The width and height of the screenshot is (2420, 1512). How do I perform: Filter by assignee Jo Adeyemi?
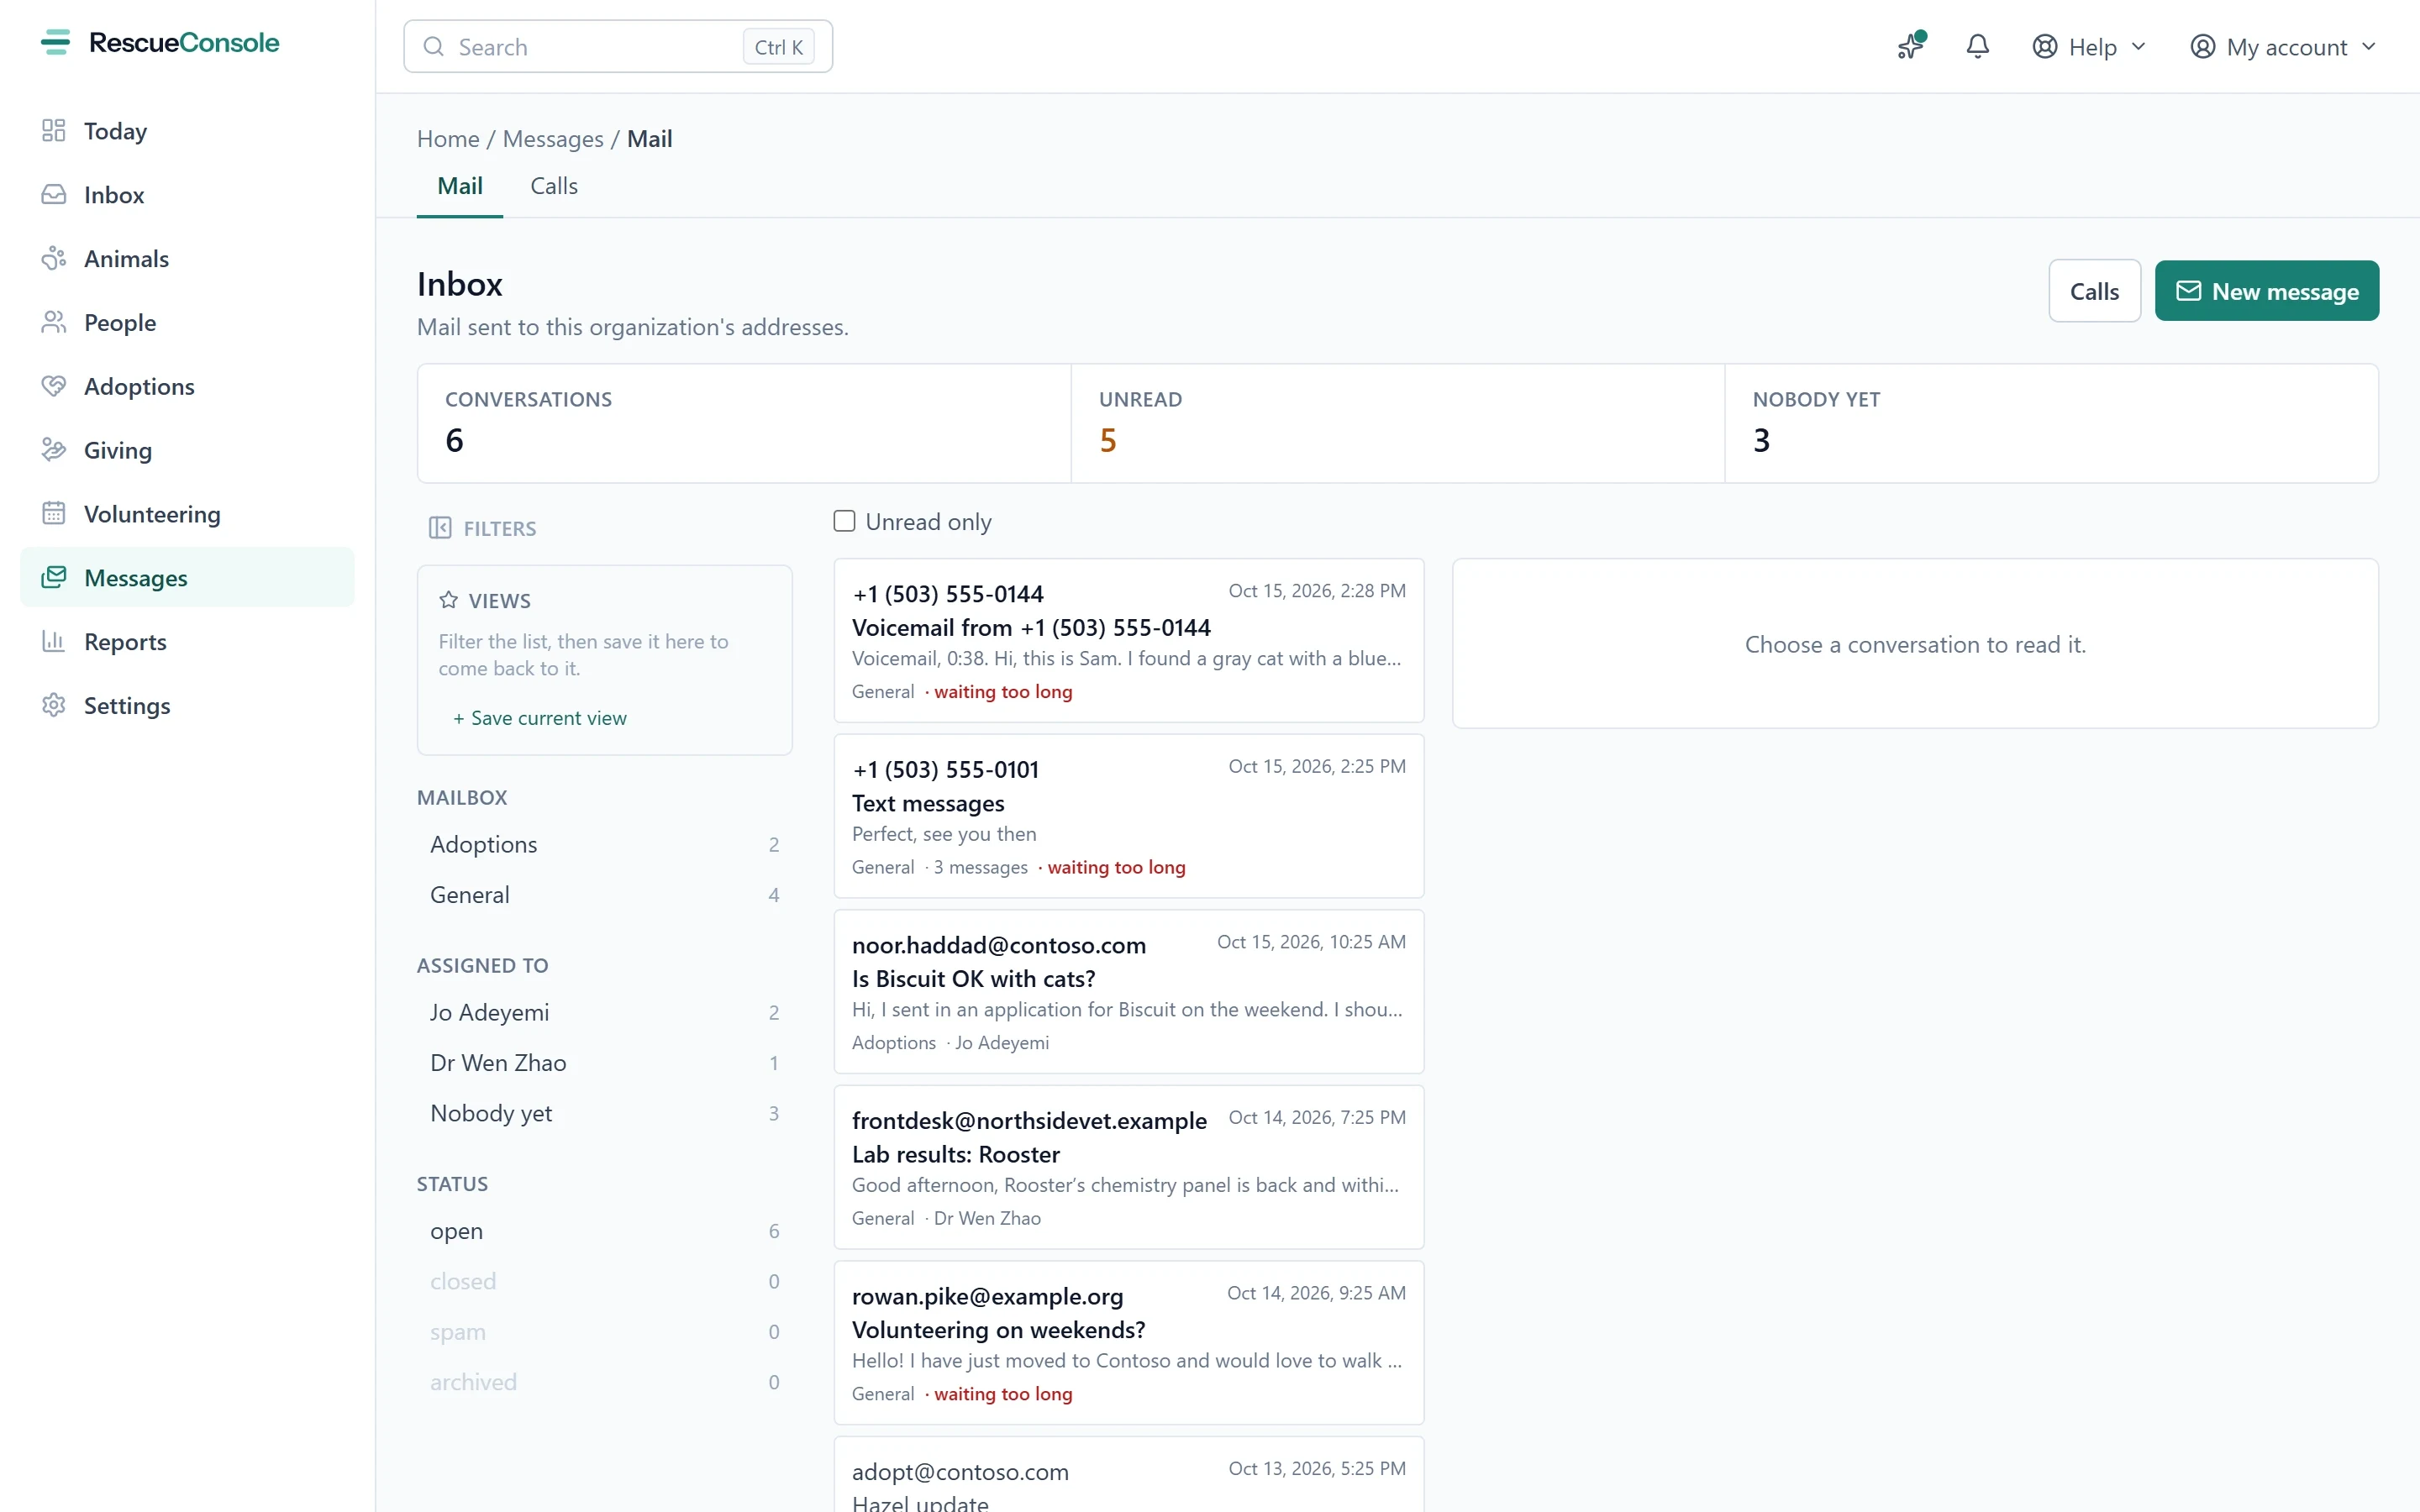604,1013
